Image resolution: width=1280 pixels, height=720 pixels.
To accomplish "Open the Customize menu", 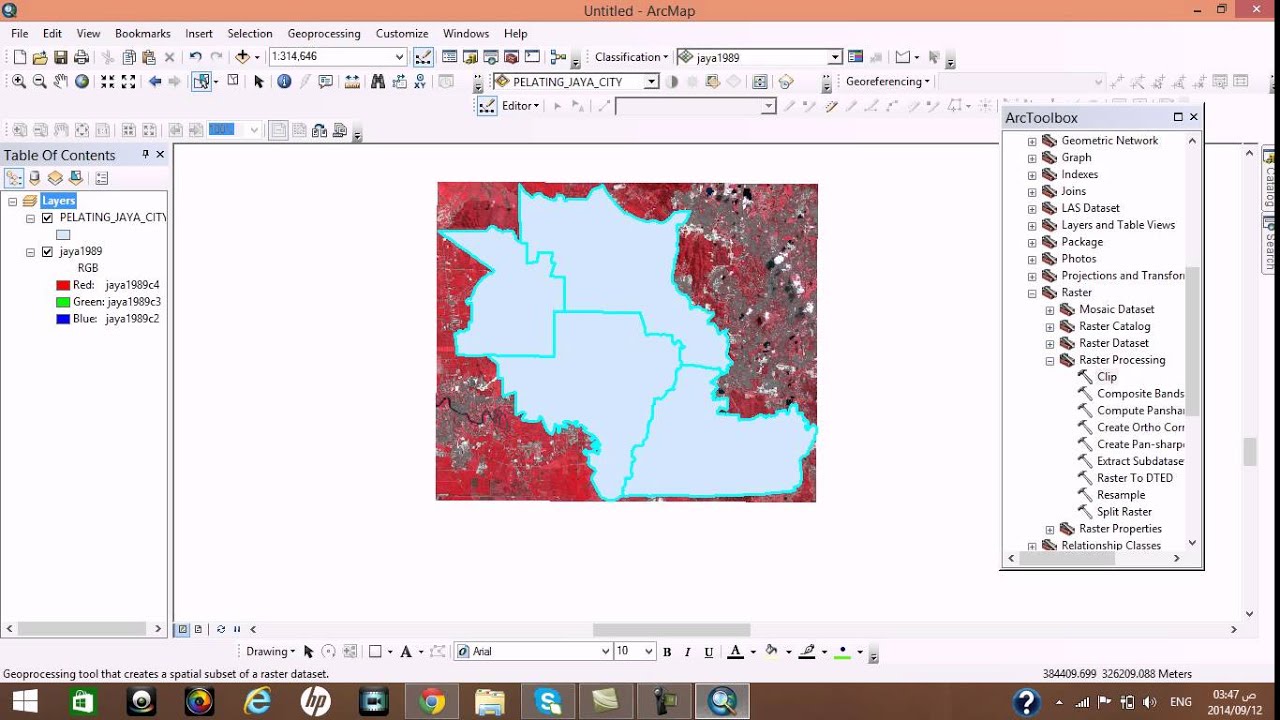I will click(402, 34).
